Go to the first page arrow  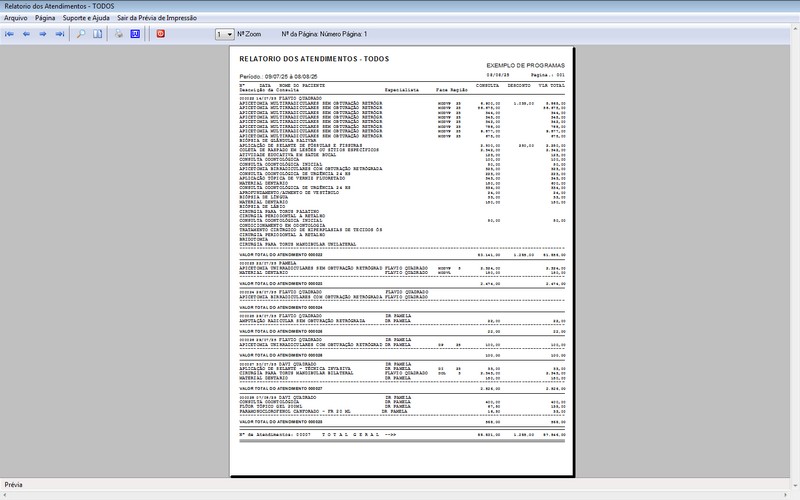point(9,34)
